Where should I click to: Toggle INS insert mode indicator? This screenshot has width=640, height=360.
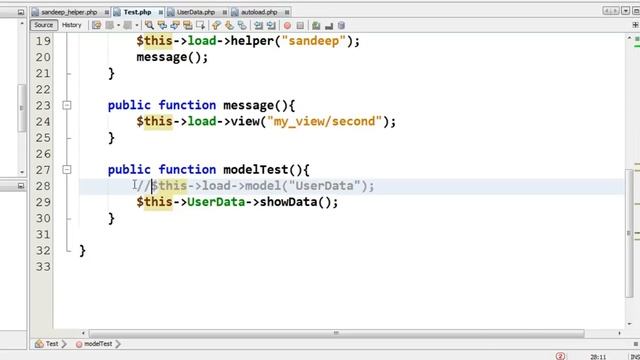[x=635, y=357]
